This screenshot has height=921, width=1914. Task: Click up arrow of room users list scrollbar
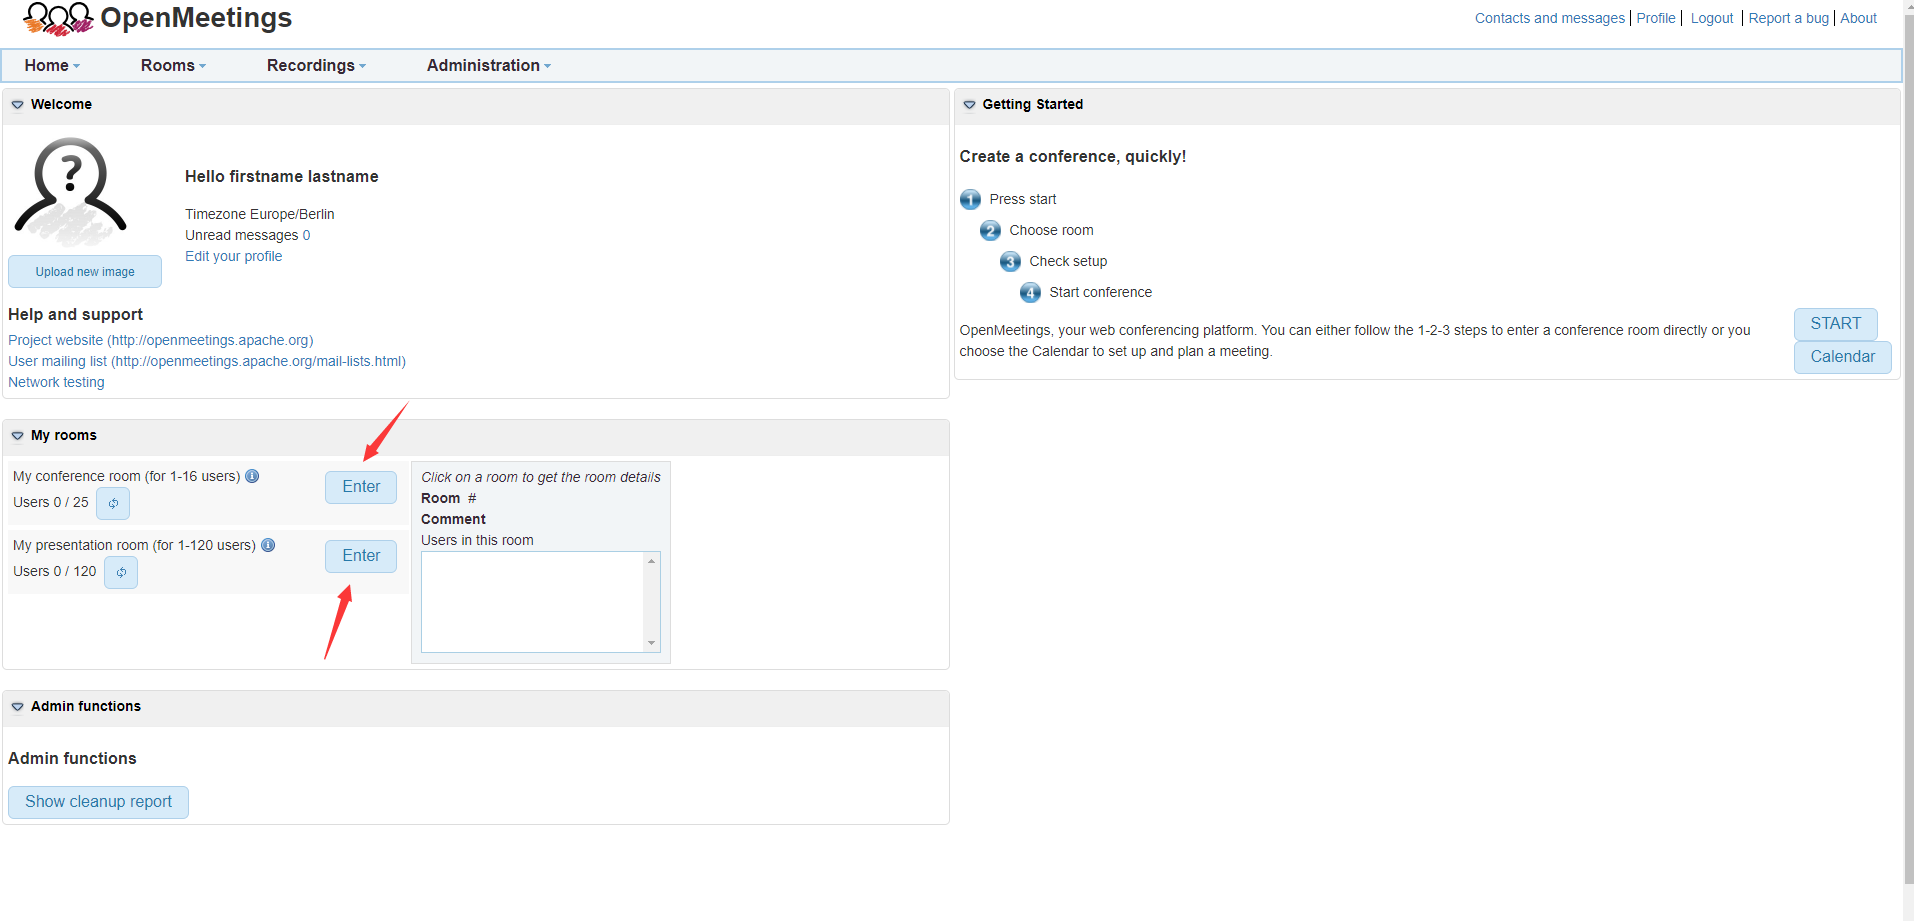(x=652, y=561)
